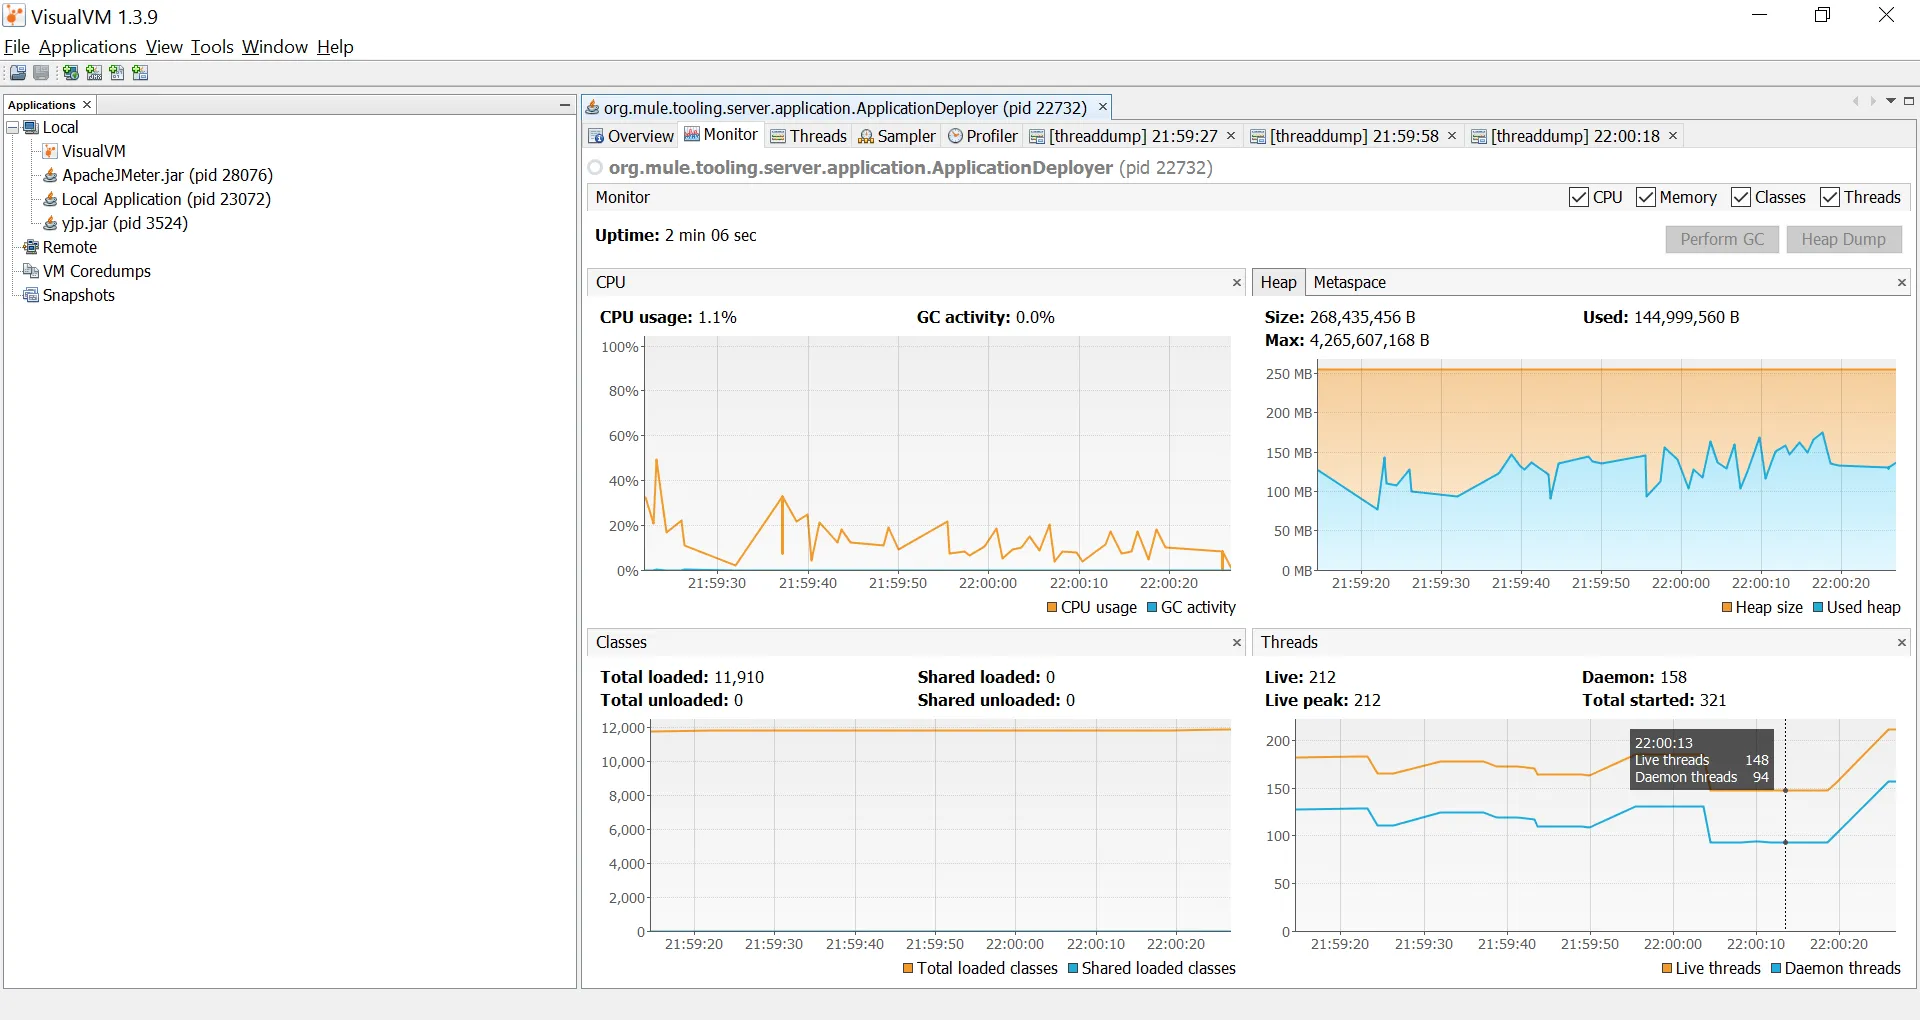
Task: Click the Add Application Snapshot toolbar icon
Action: pyautogui.click(x=140, y=73)
